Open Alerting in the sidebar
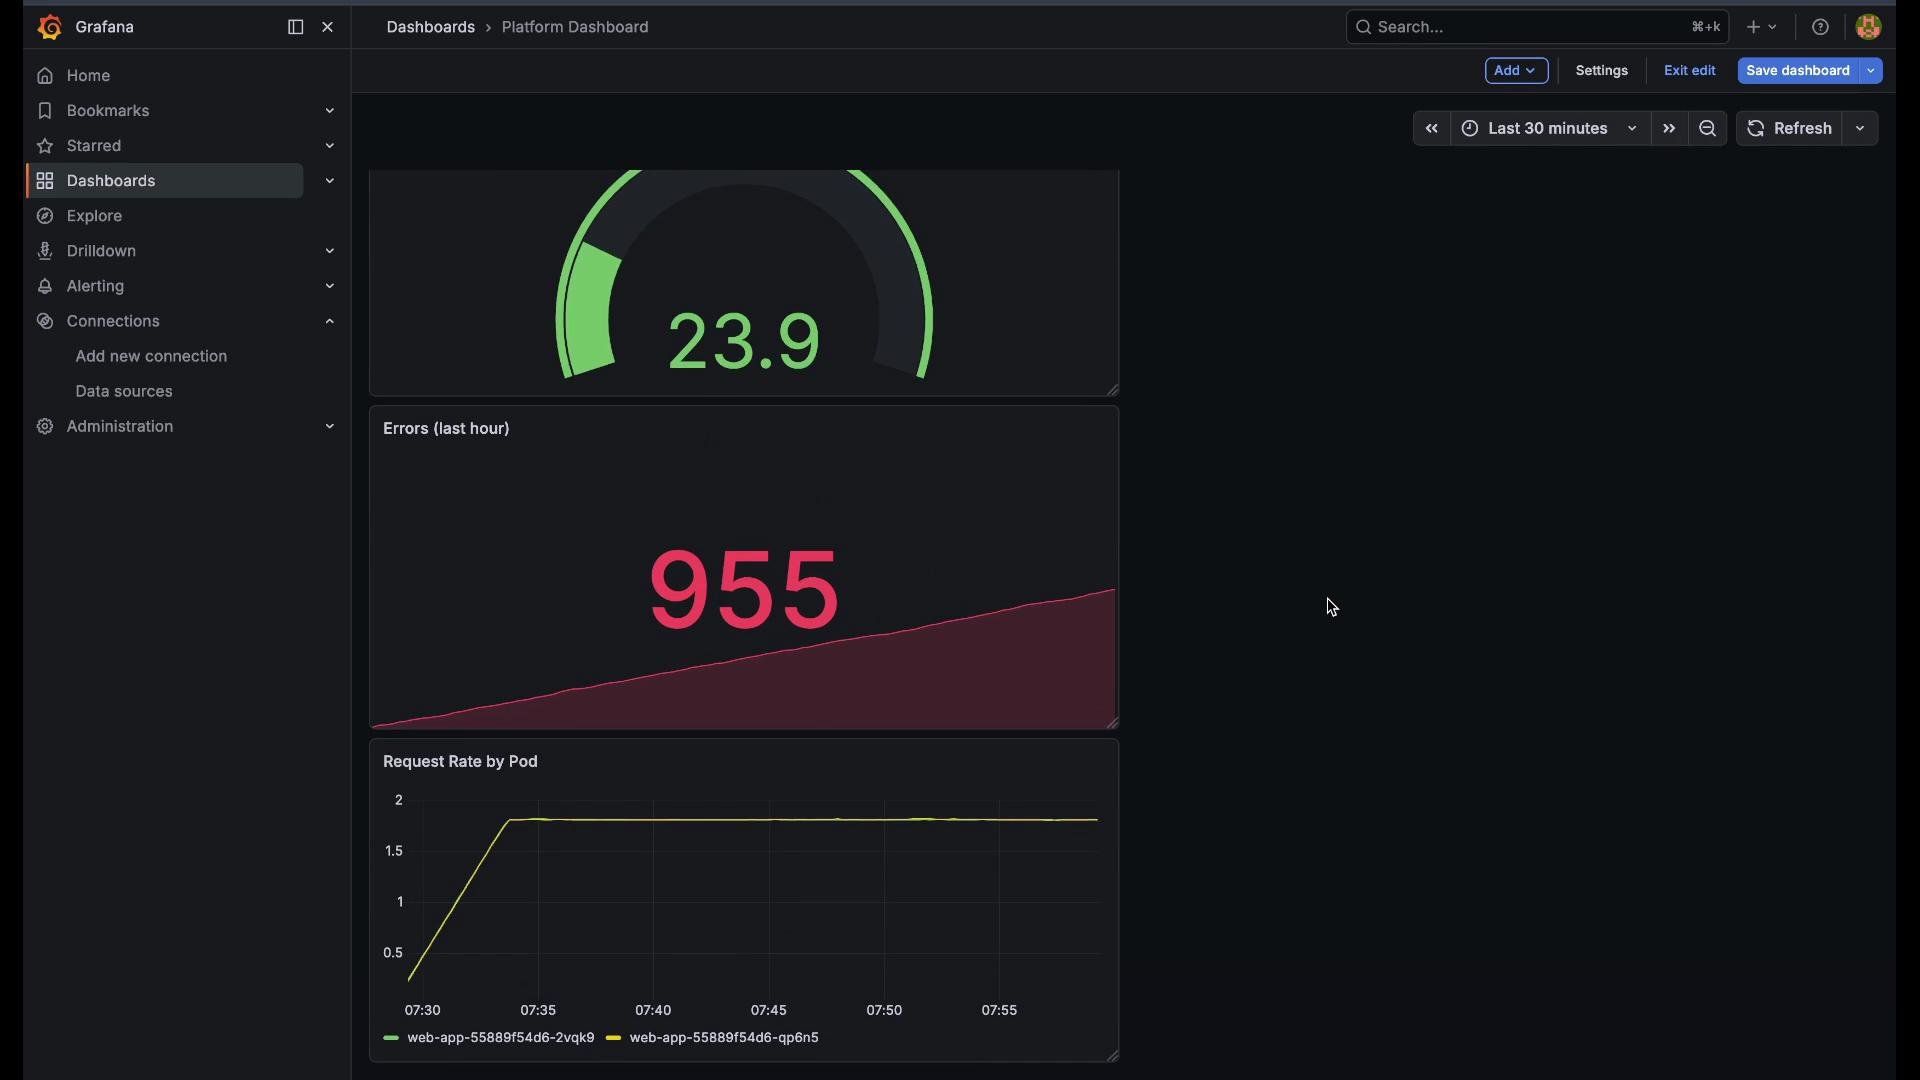 [95, 286]
